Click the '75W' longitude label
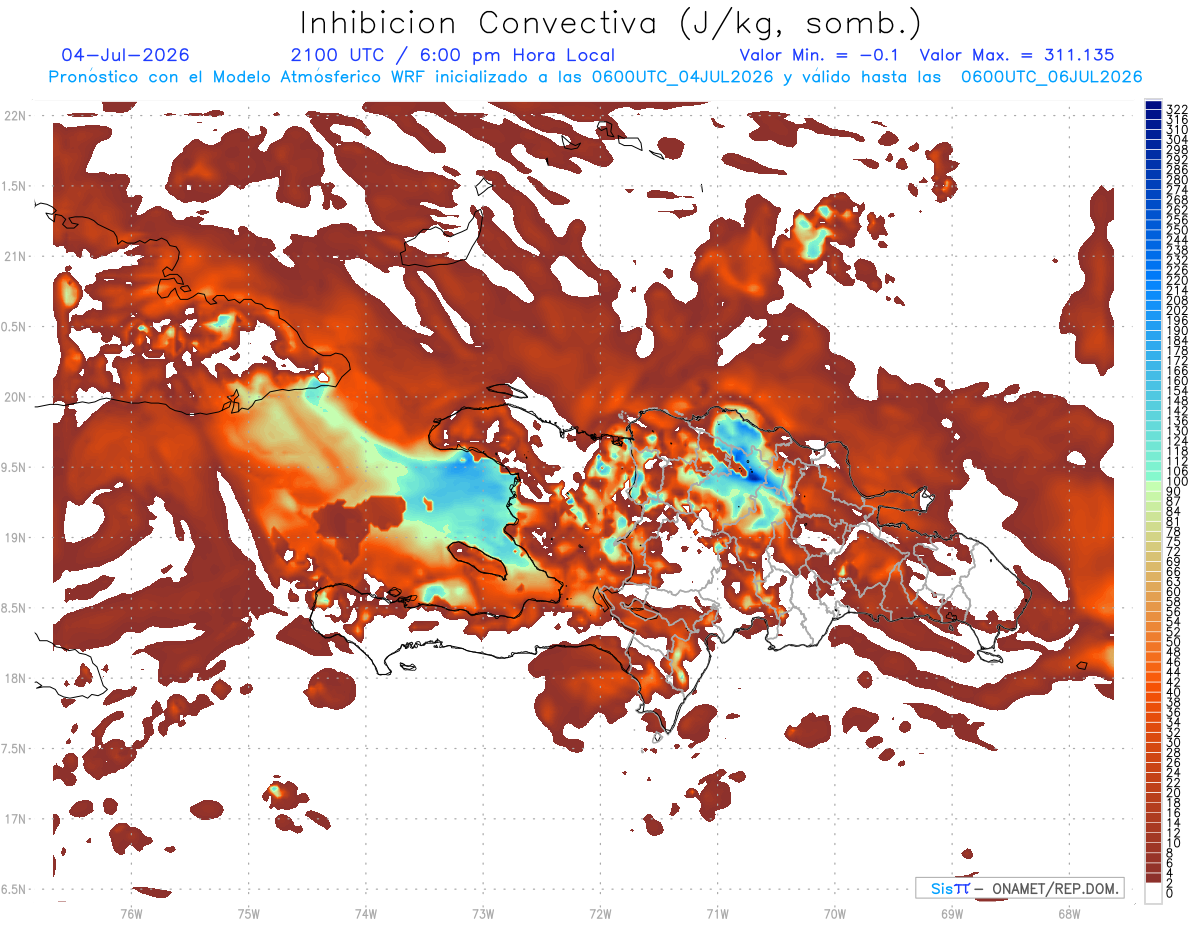 (249, 913)
